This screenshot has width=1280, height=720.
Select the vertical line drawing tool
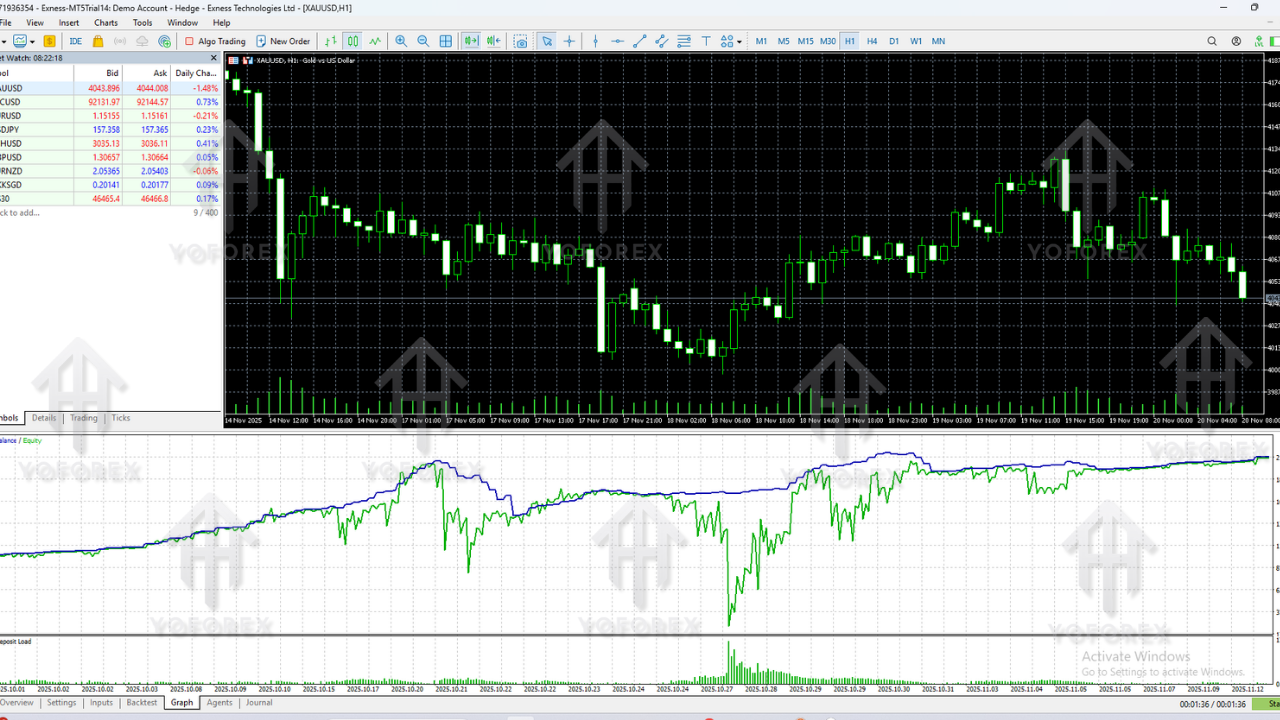[x=596, y=41]
